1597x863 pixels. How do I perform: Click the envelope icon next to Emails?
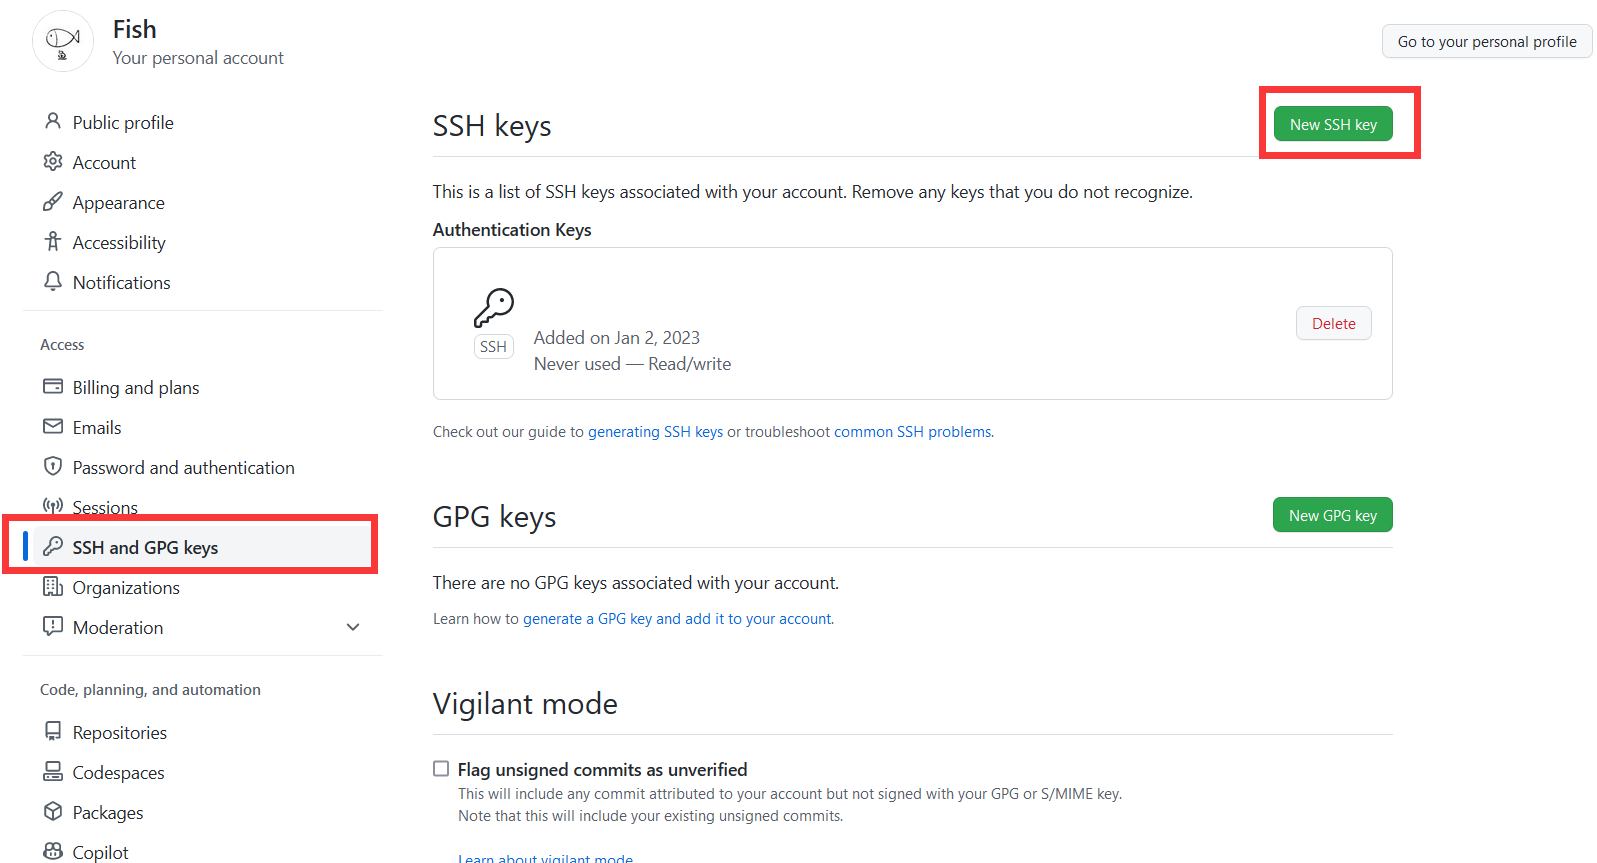click(x=53, y=427)
